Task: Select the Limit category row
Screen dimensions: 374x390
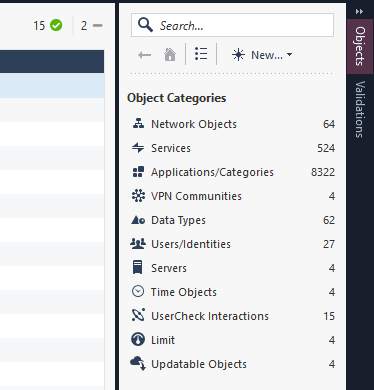Action: pyautogui.click(x=232, y=340)
